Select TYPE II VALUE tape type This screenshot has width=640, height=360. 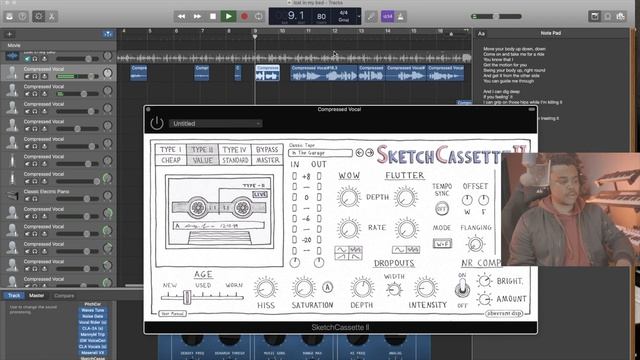[202, 155]
